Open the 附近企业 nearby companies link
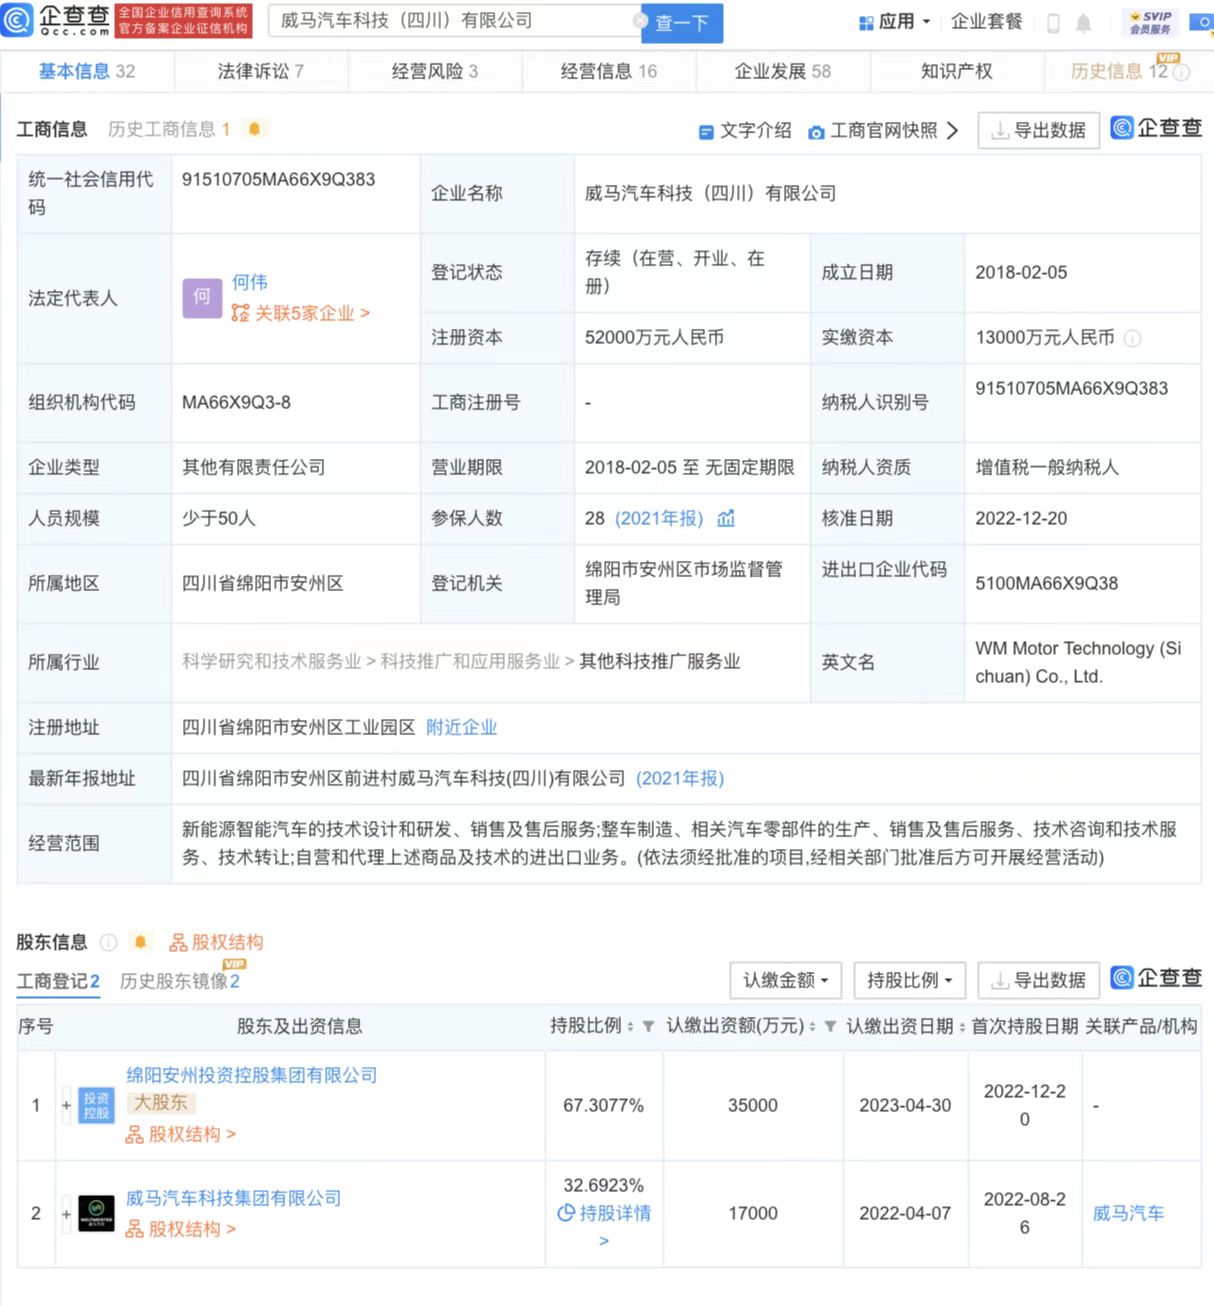 [461, 727]
